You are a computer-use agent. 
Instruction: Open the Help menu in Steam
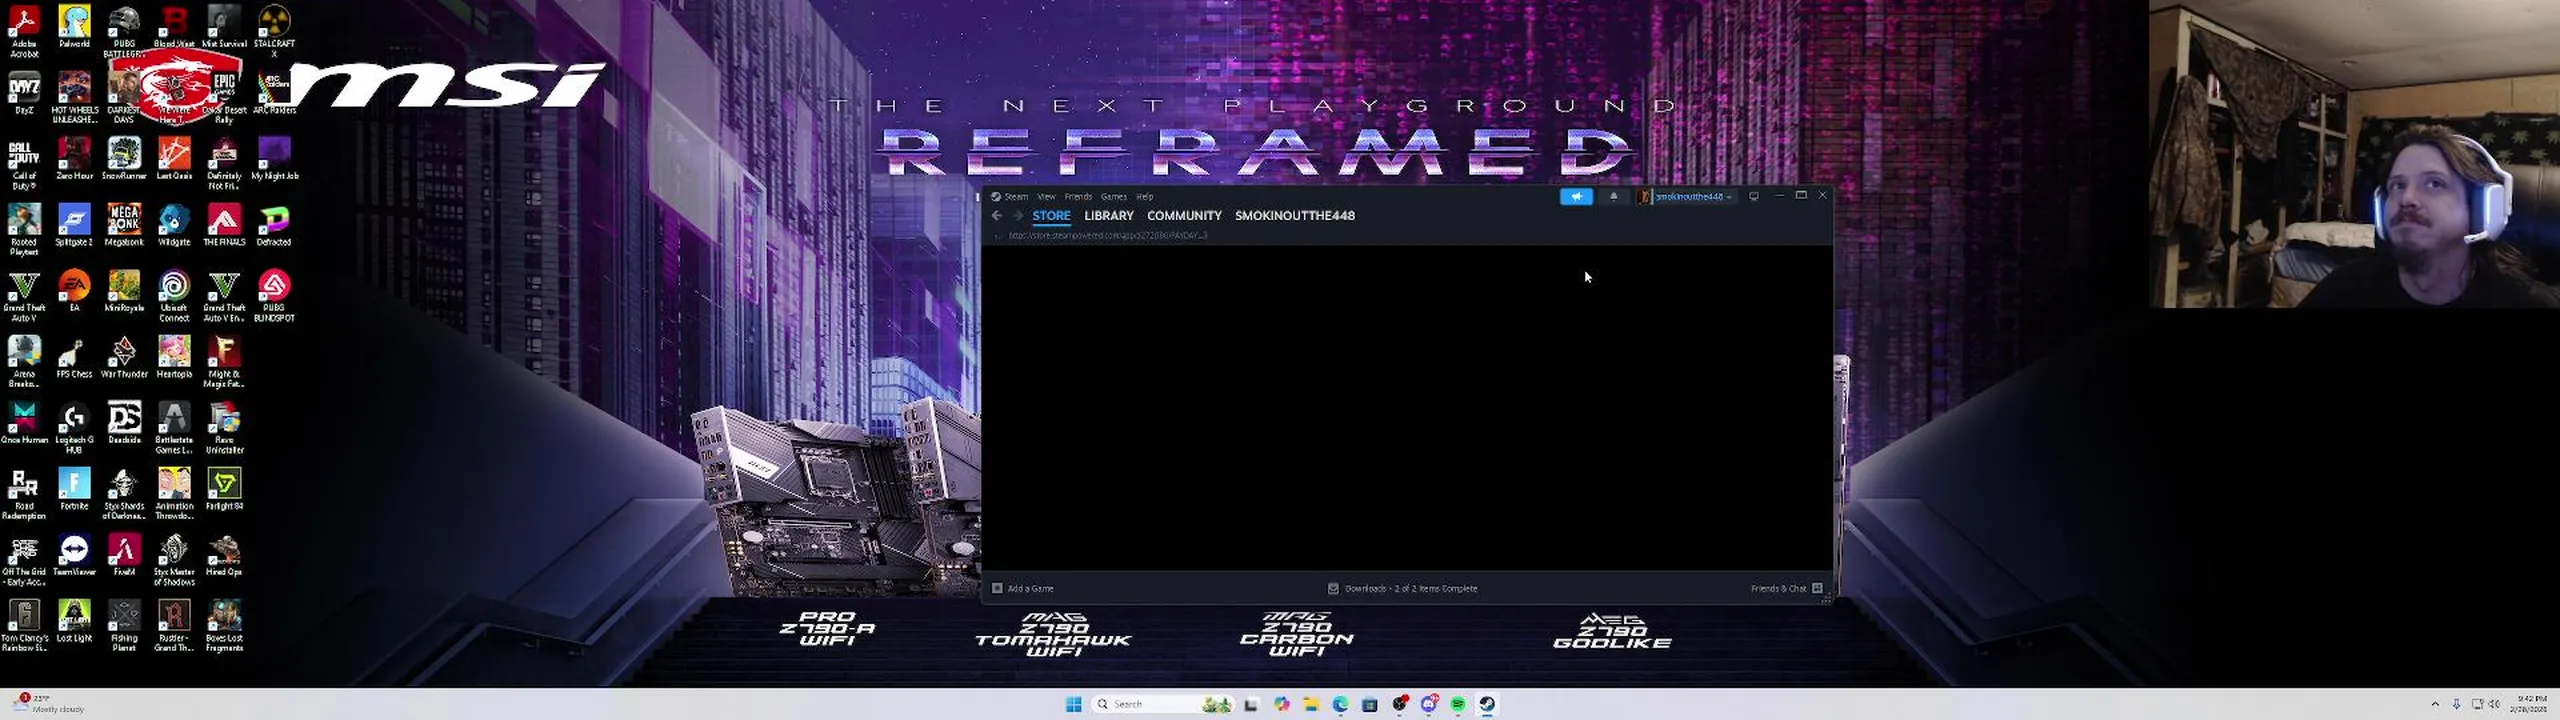[1145, 197]
